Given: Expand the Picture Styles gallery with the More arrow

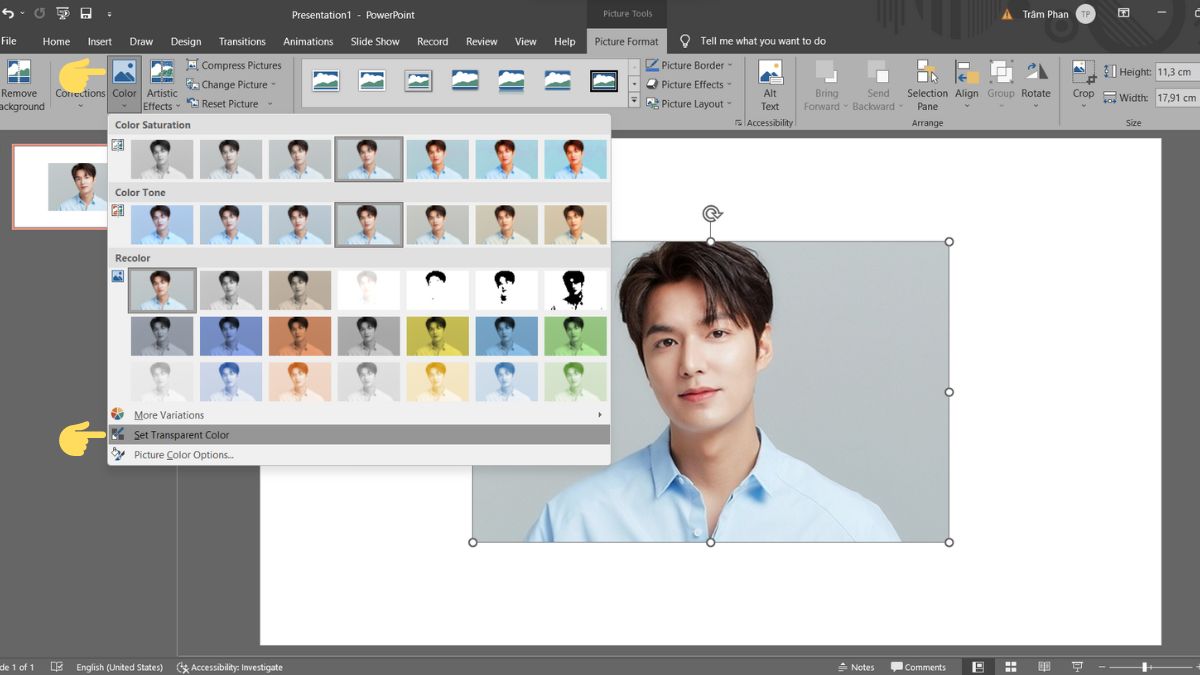Looking at the screenshot, I should tap(634, 101).
